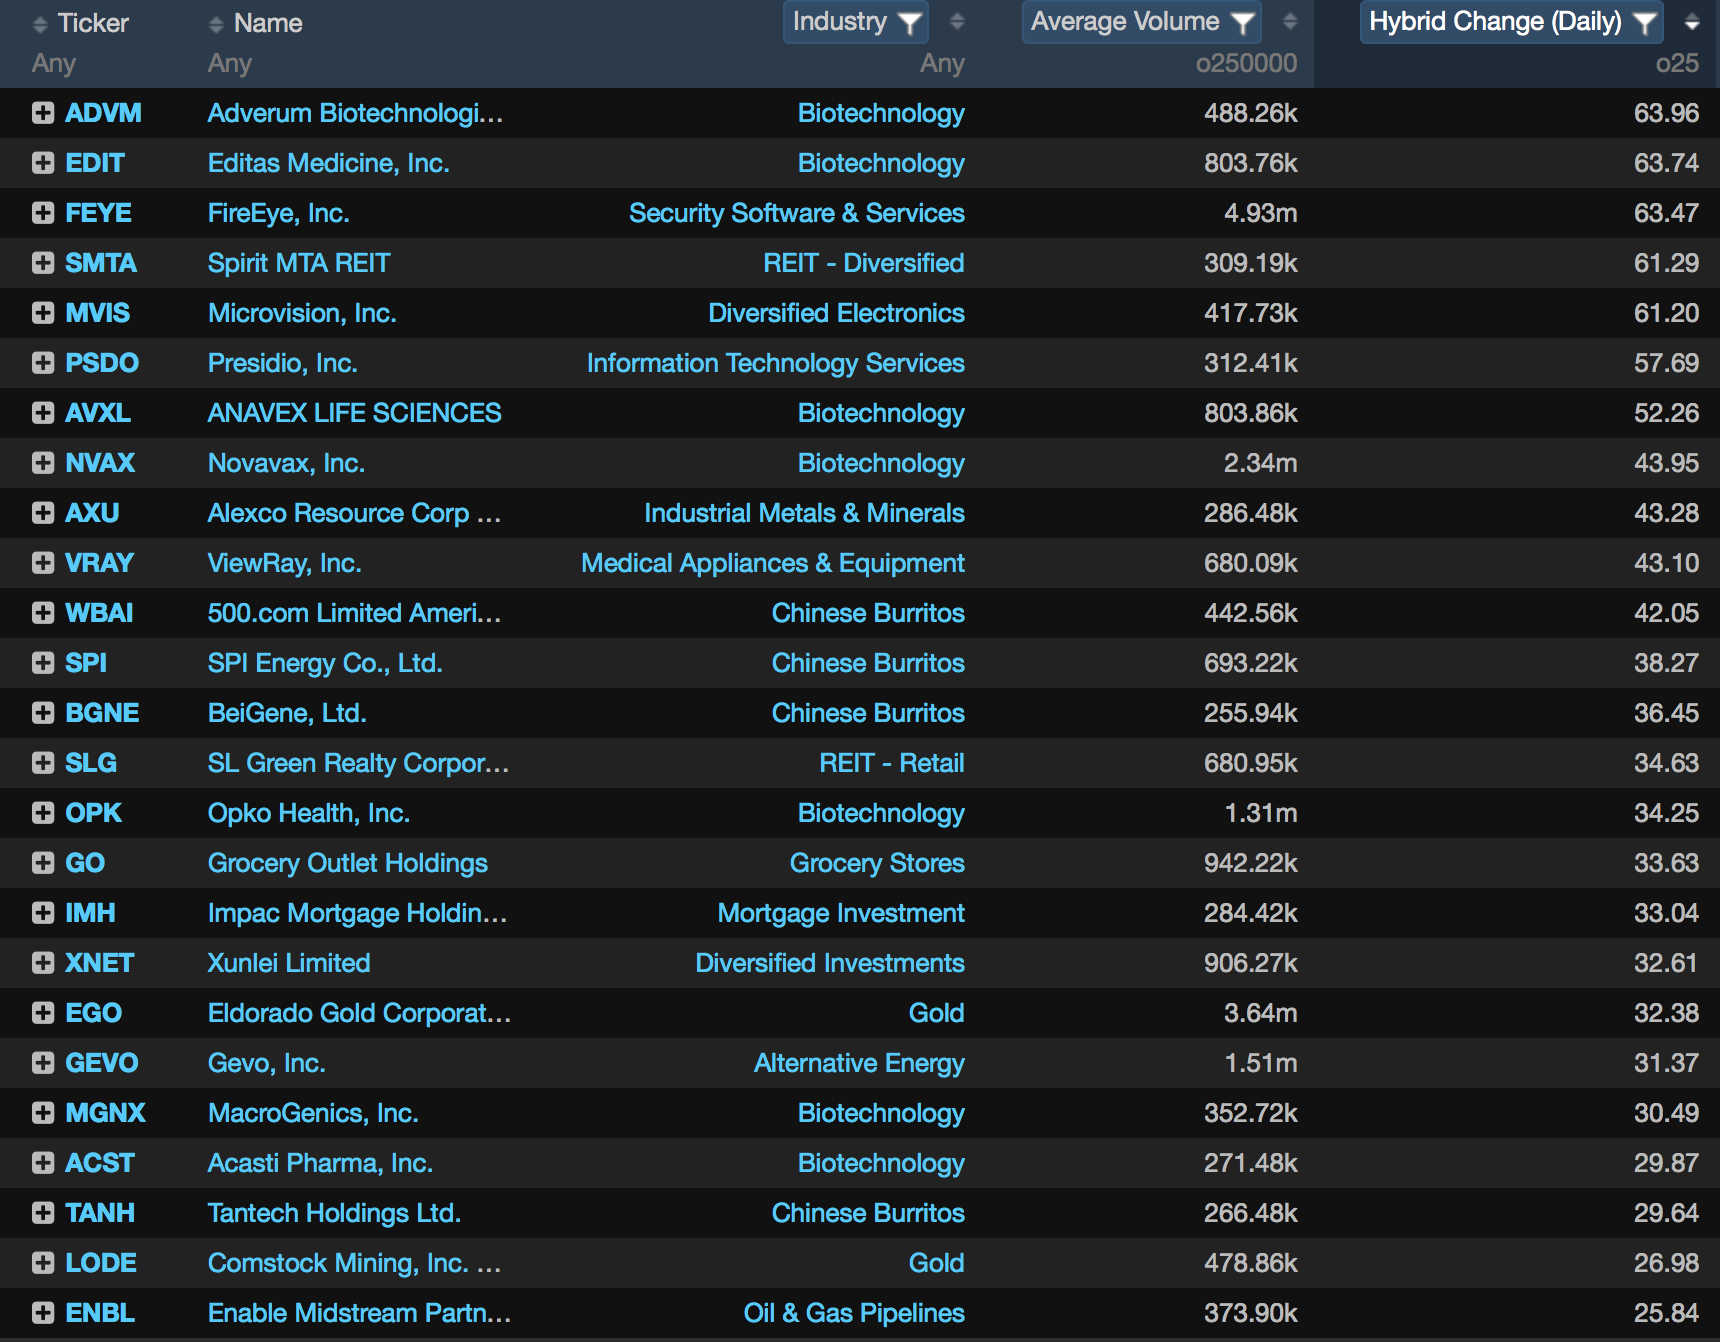
Task: Open Novavax, Inc. company link
Action: click(x=287, y=463)
